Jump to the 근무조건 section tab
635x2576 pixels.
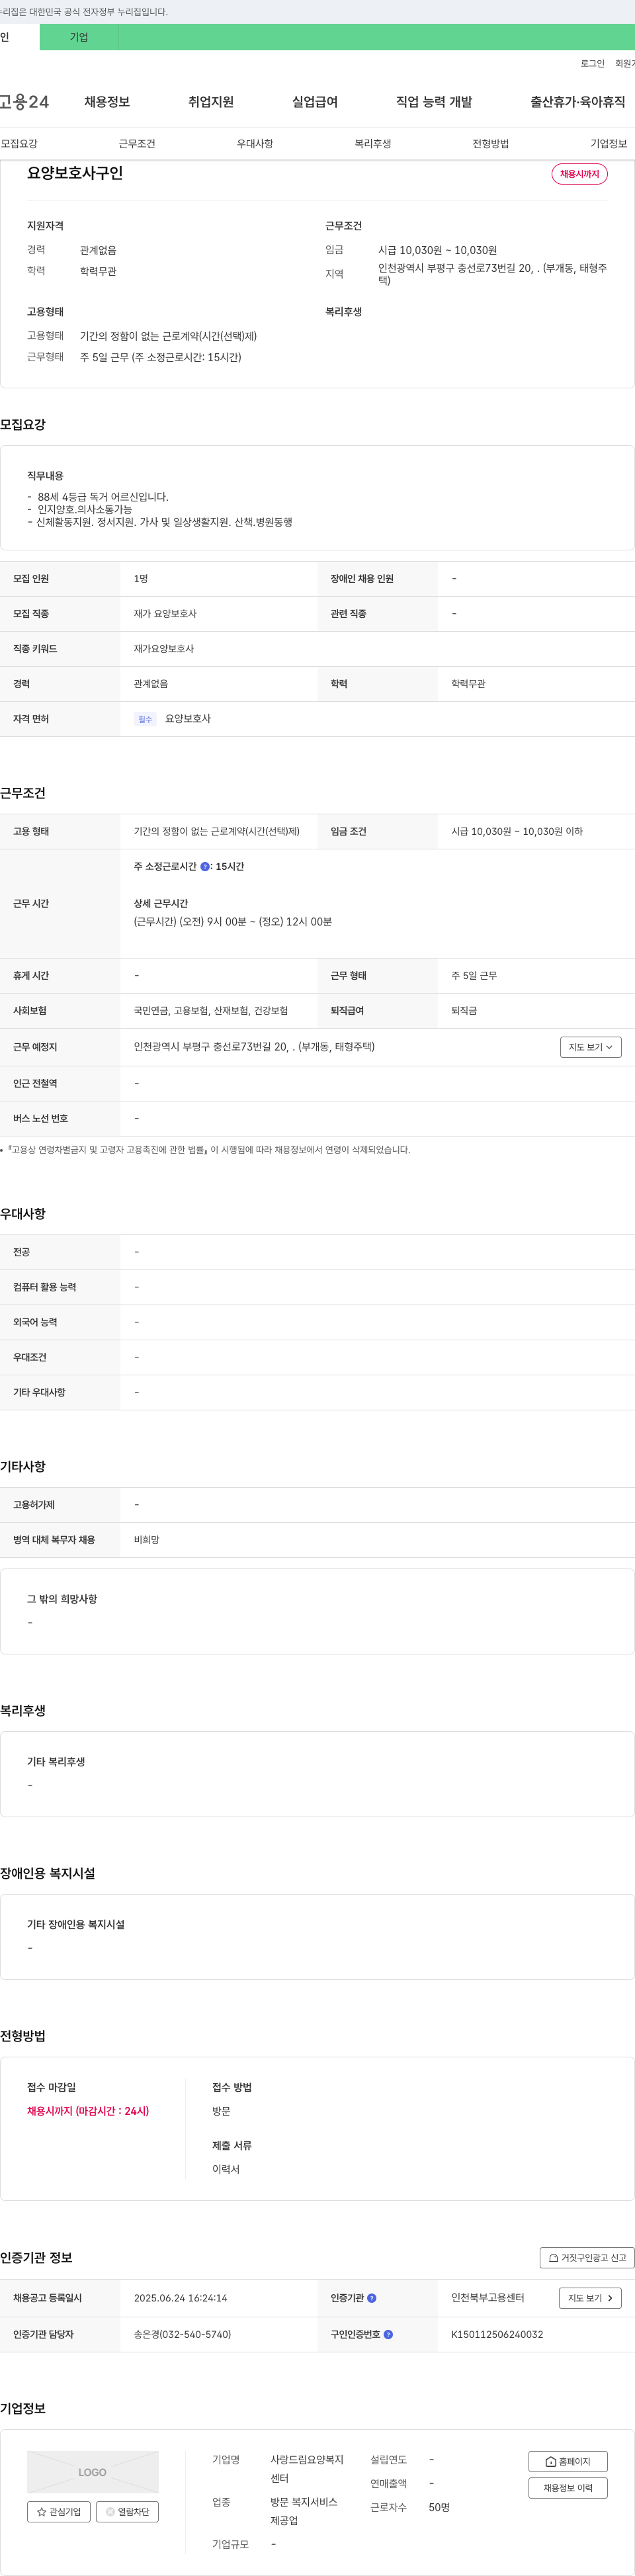pos(137,144)
